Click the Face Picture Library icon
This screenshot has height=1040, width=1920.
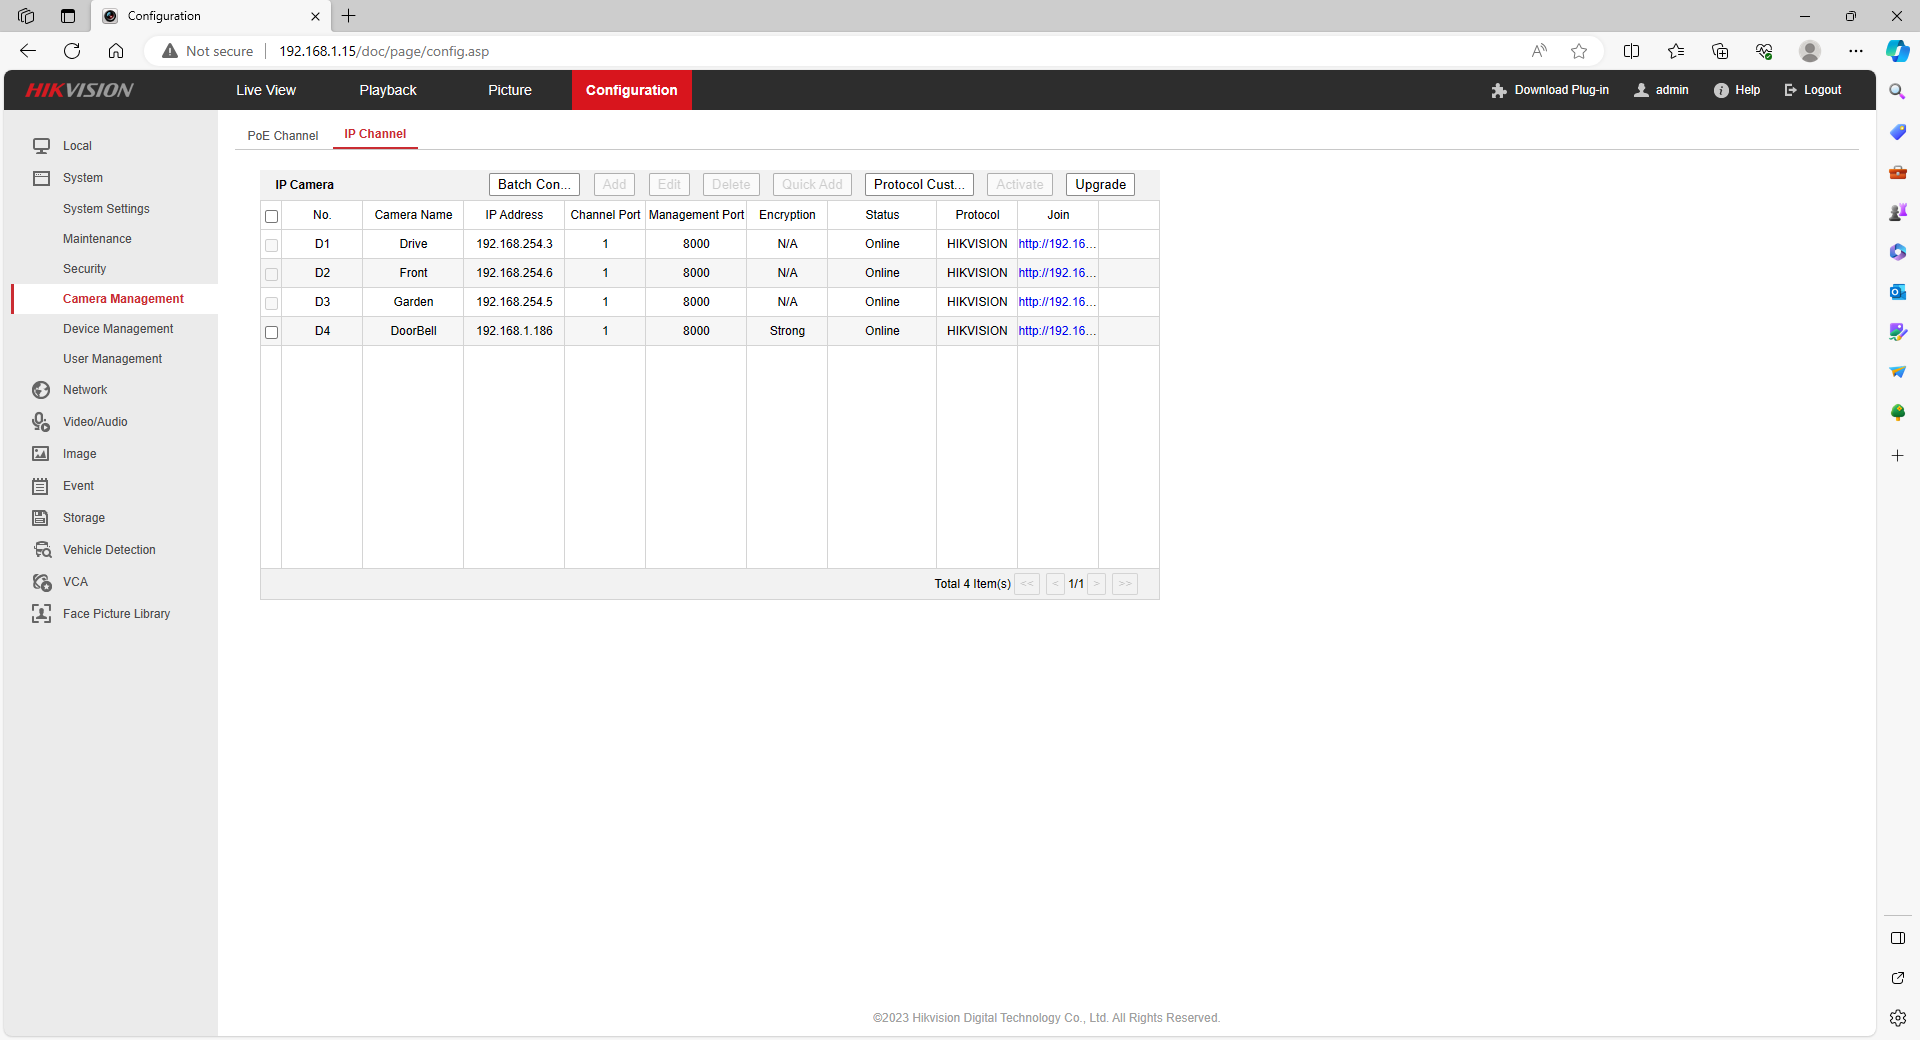click(x=41, y=614)
